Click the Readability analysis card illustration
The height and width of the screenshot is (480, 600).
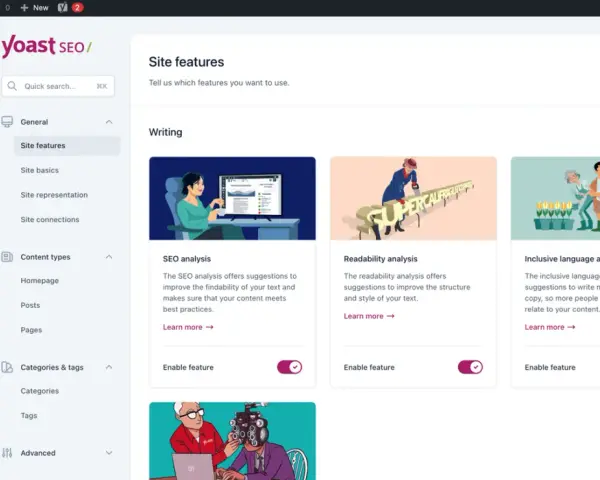[413, 198]
